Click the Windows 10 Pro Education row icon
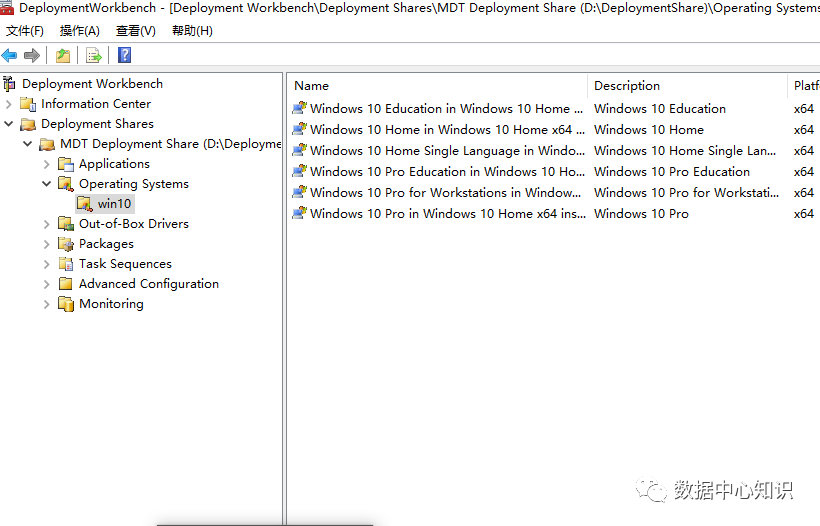Viewport: 820px width, 526px height. coord(299,171)
